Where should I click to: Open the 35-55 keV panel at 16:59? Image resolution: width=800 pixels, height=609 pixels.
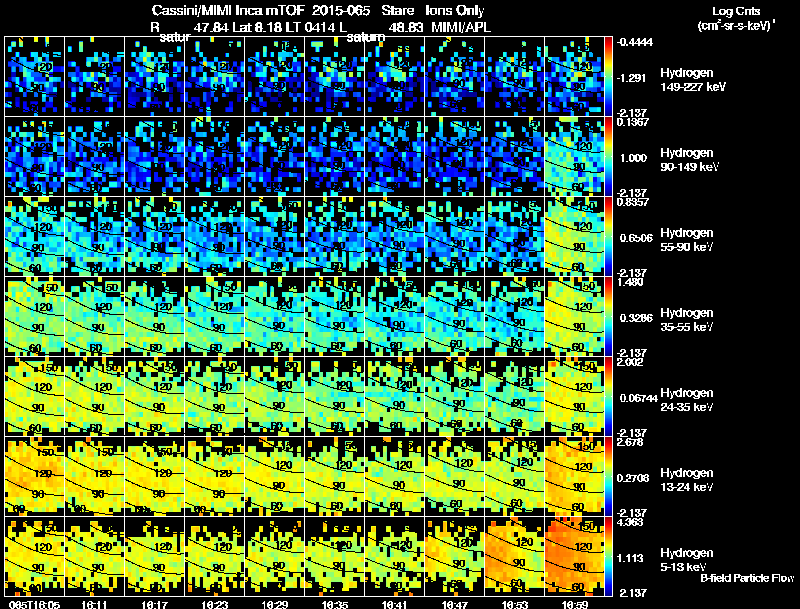pyautogui.click(x=574, y=317)
